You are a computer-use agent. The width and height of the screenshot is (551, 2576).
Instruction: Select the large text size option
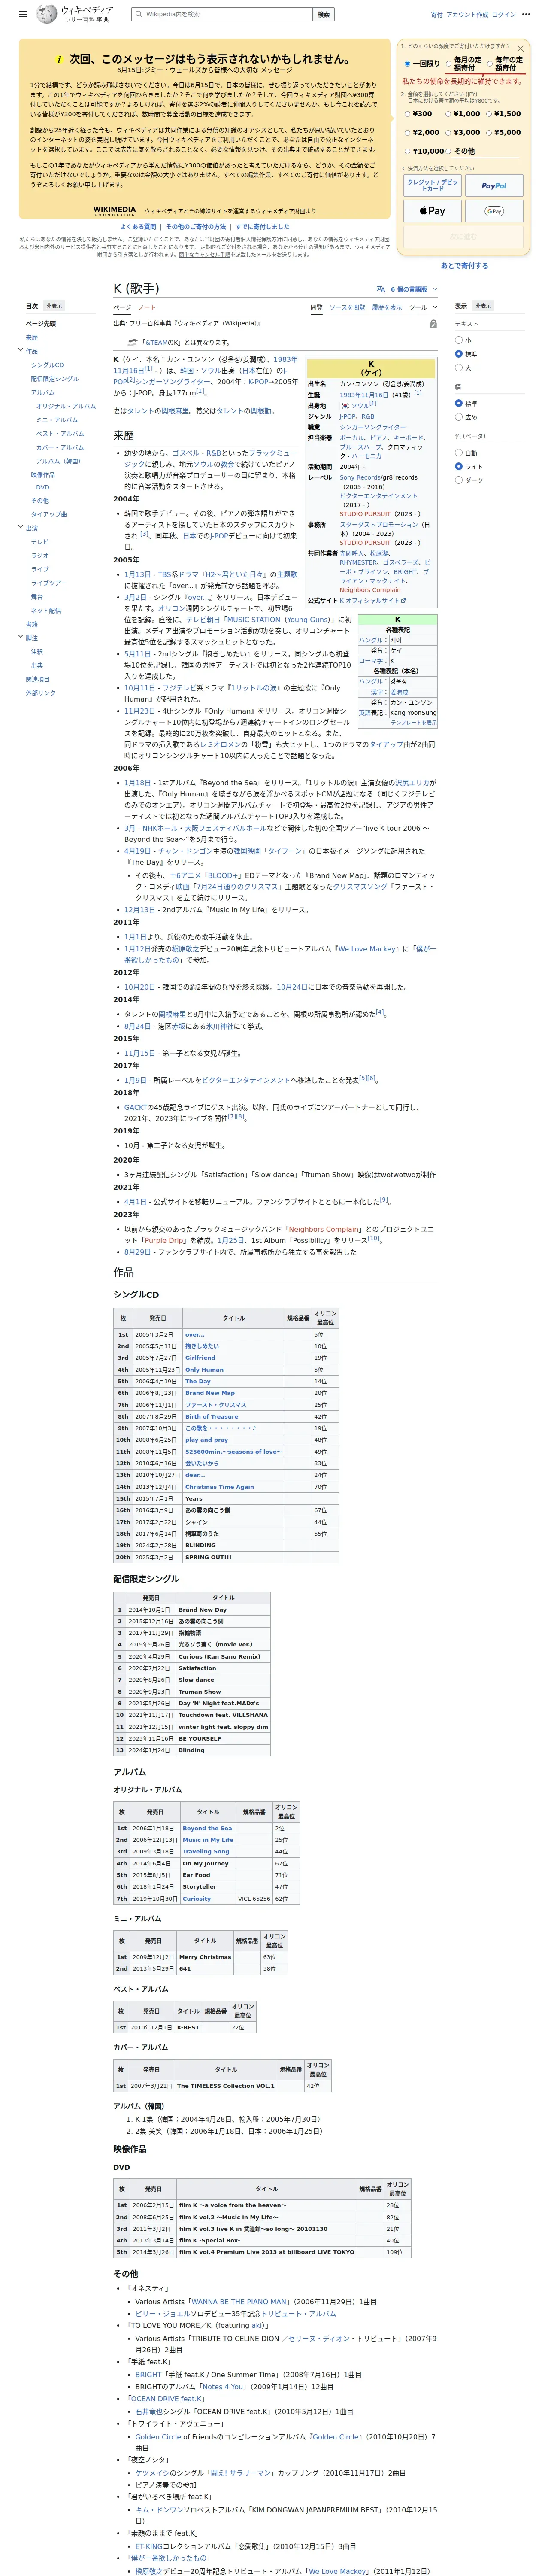[459, 368]
